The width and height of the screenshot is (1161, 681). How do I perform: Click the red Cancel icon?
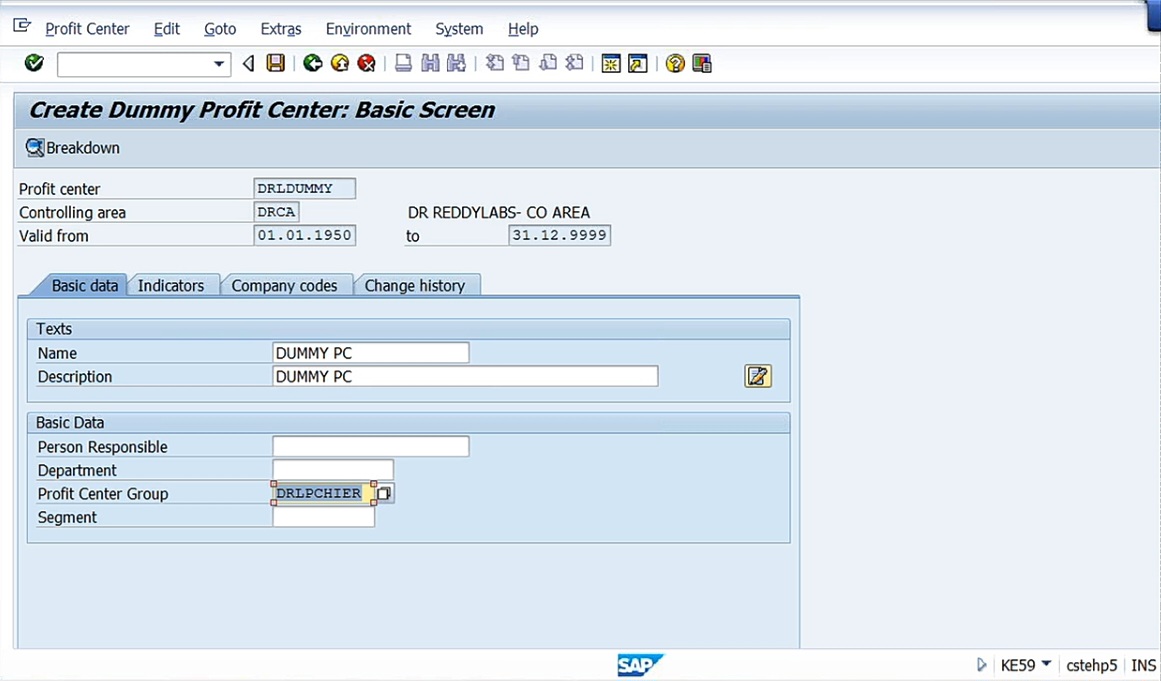[367, 64]
